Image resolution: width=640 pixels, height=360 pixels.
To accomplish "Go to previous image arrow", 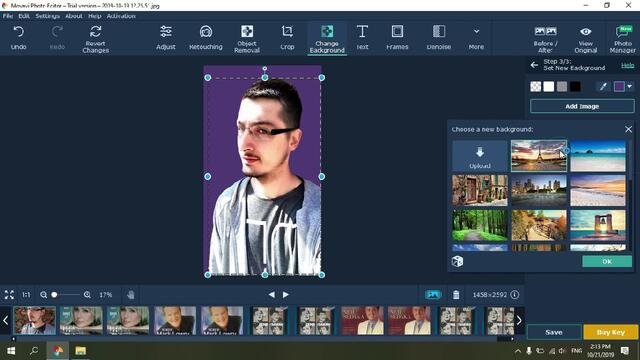I will pyautogui.click(x=271, y=295).
